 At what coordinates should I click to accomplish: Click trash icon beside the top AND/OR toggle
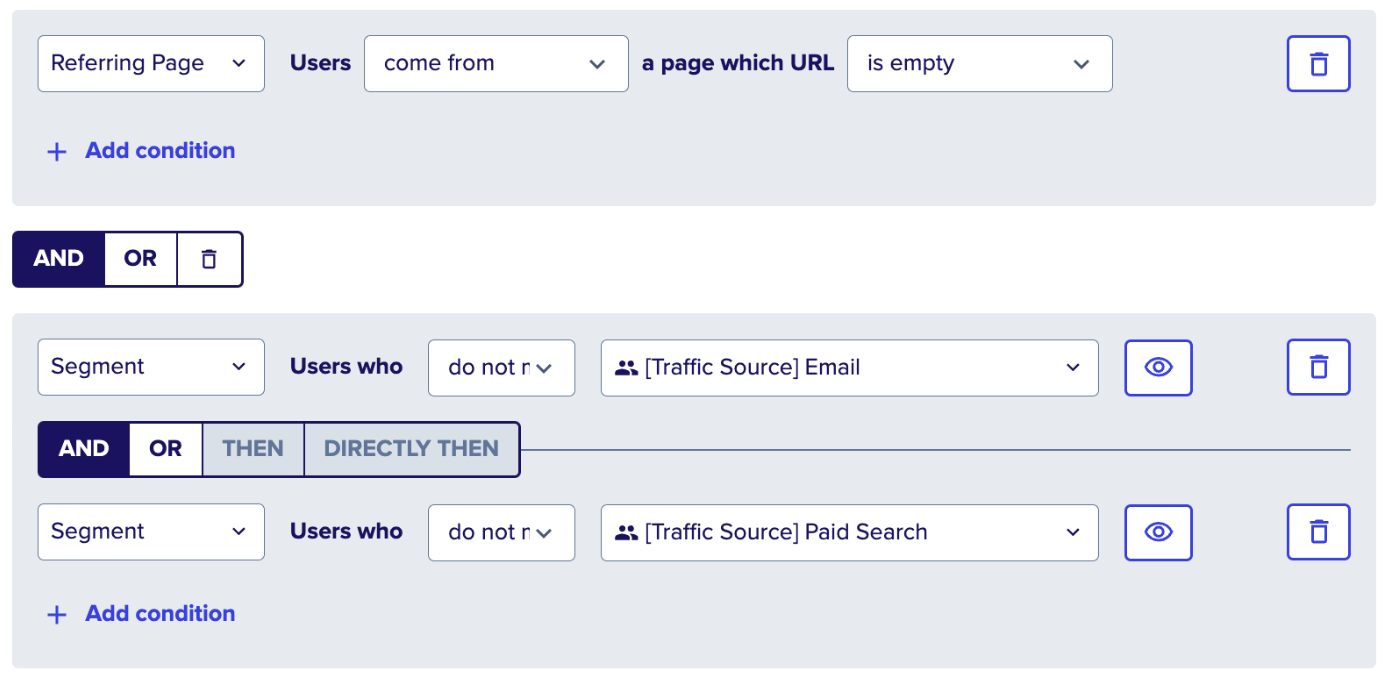coord(209,259)
